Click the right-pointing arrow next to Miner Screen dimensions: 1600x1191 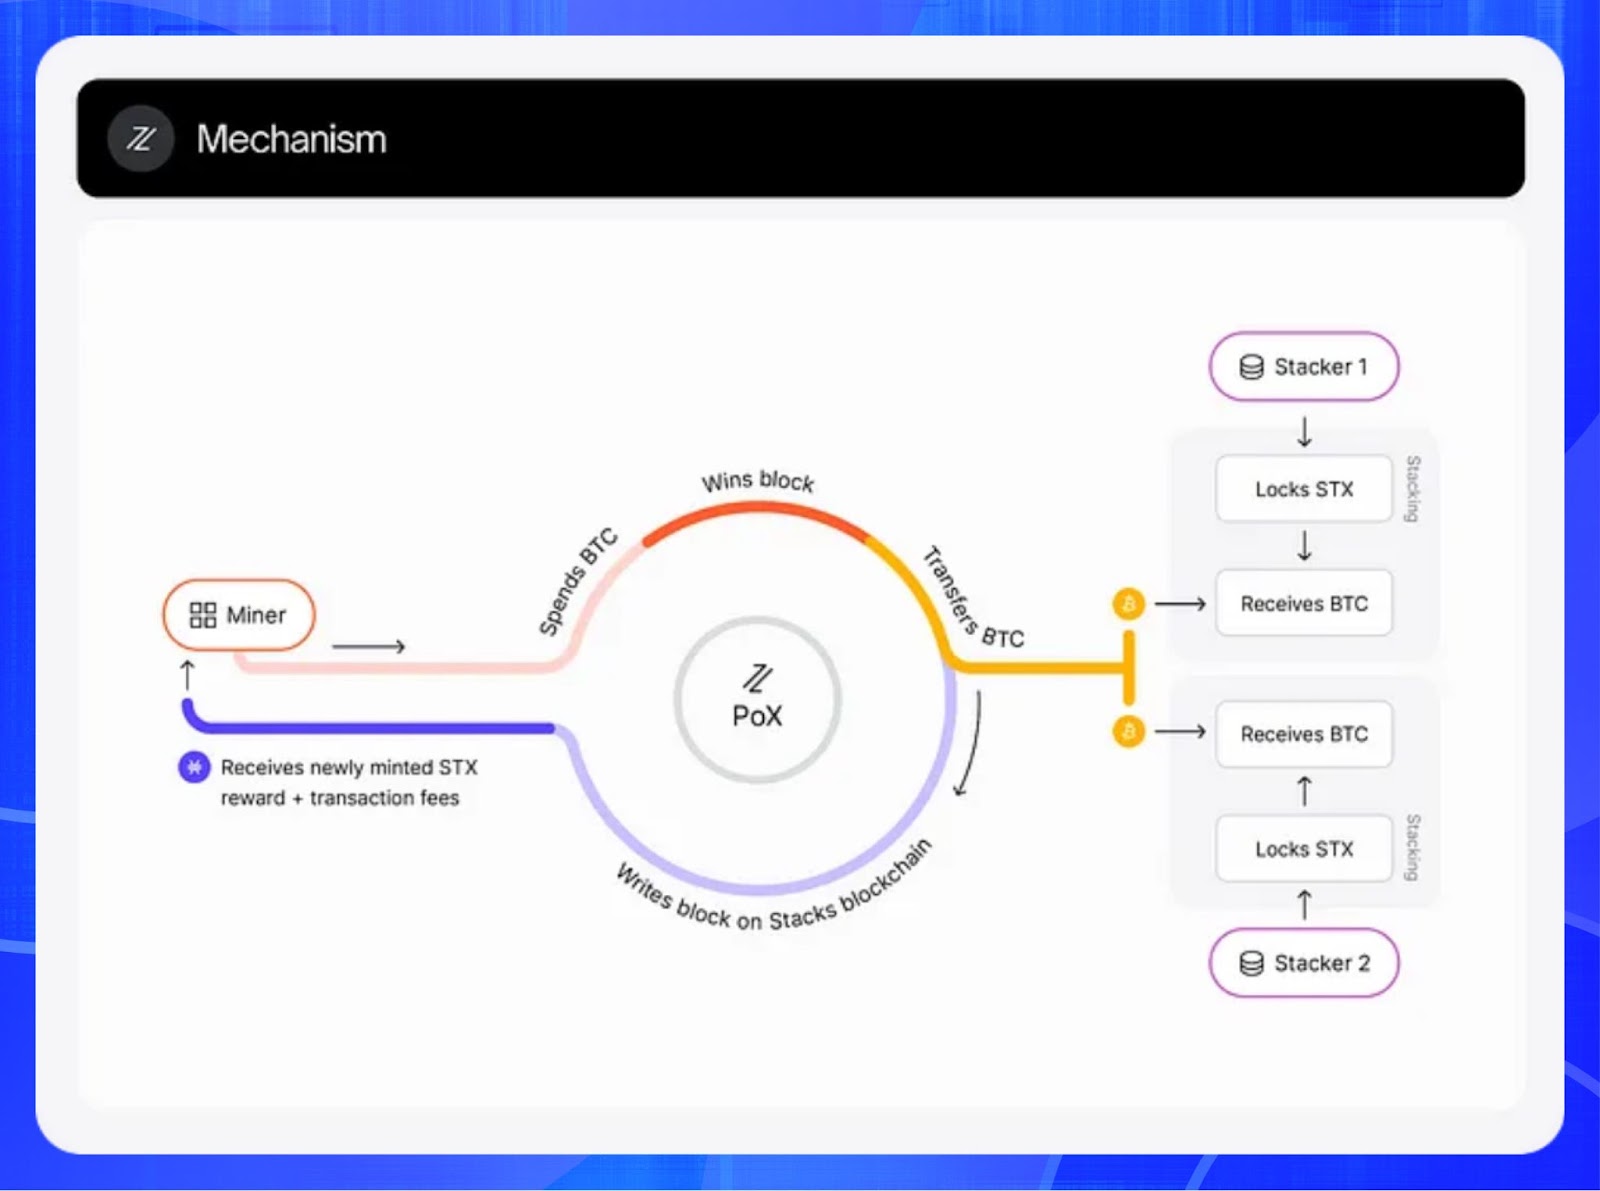click(x=368, y=647)
